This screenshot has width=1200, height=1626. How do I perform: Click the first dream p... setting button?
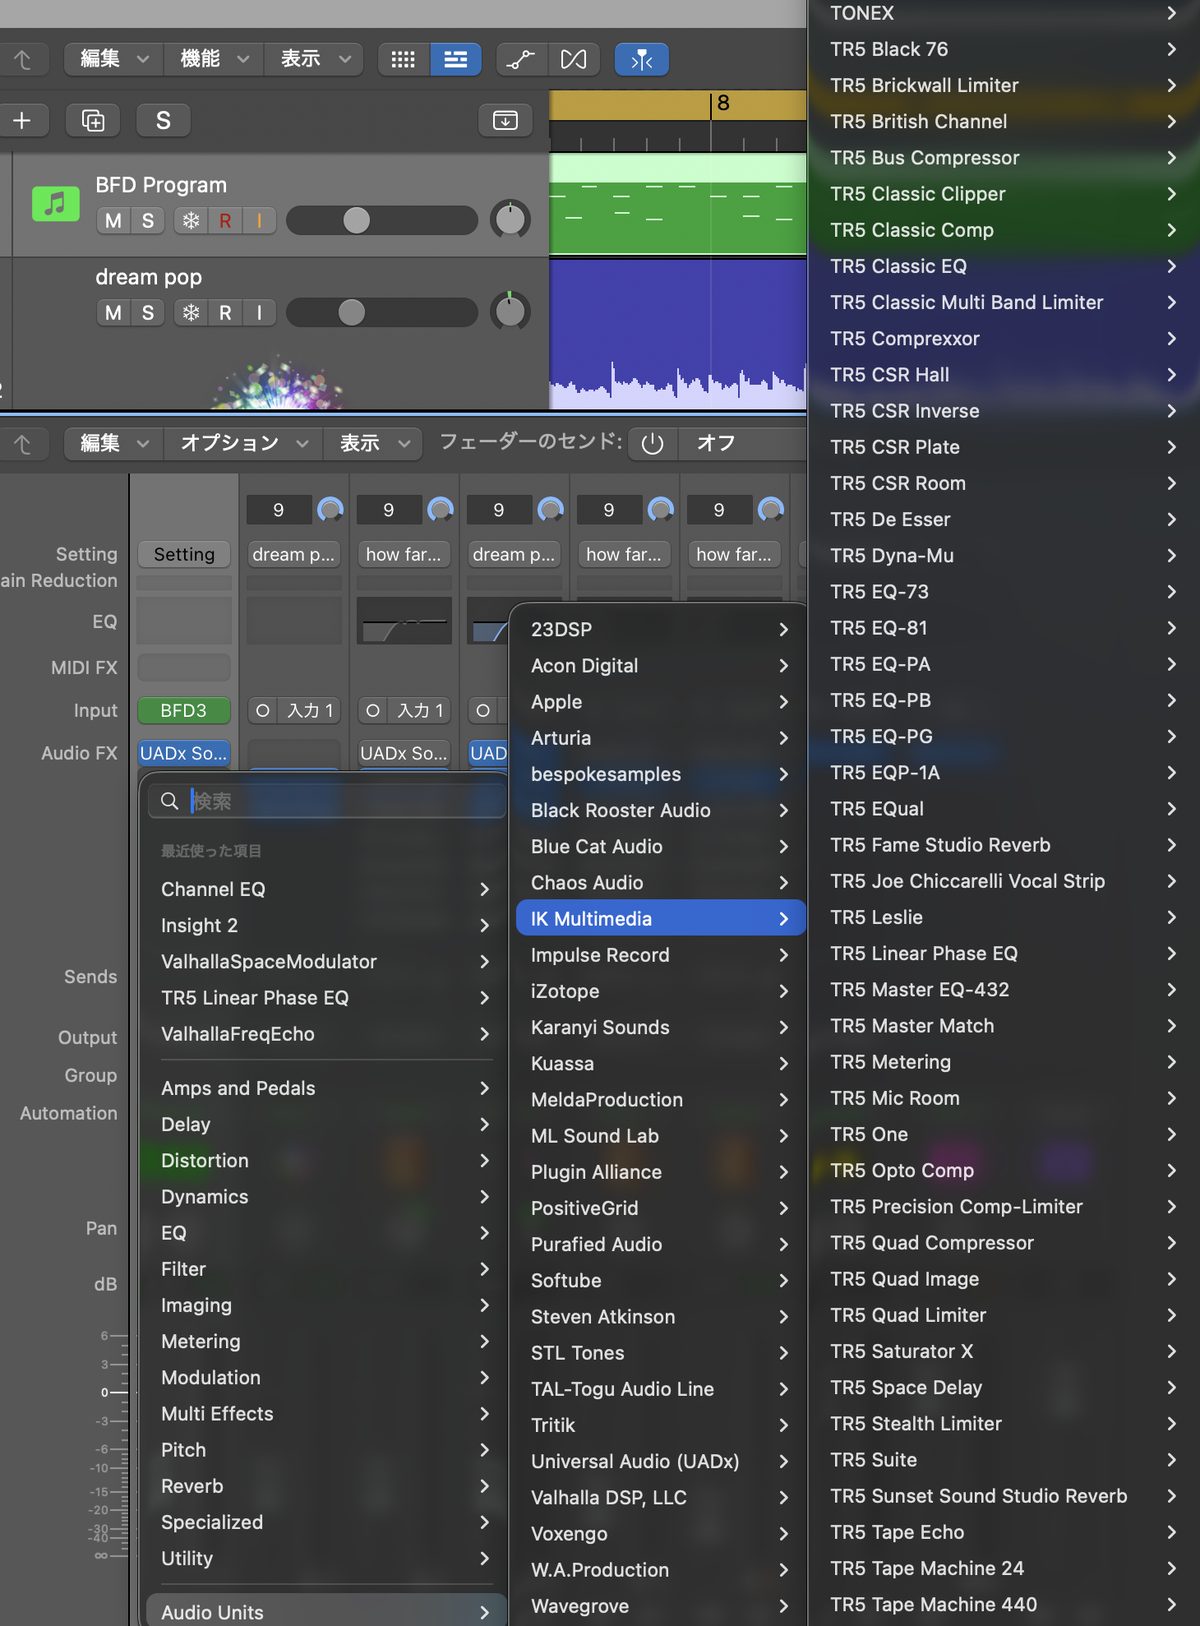tap(294, 554)
